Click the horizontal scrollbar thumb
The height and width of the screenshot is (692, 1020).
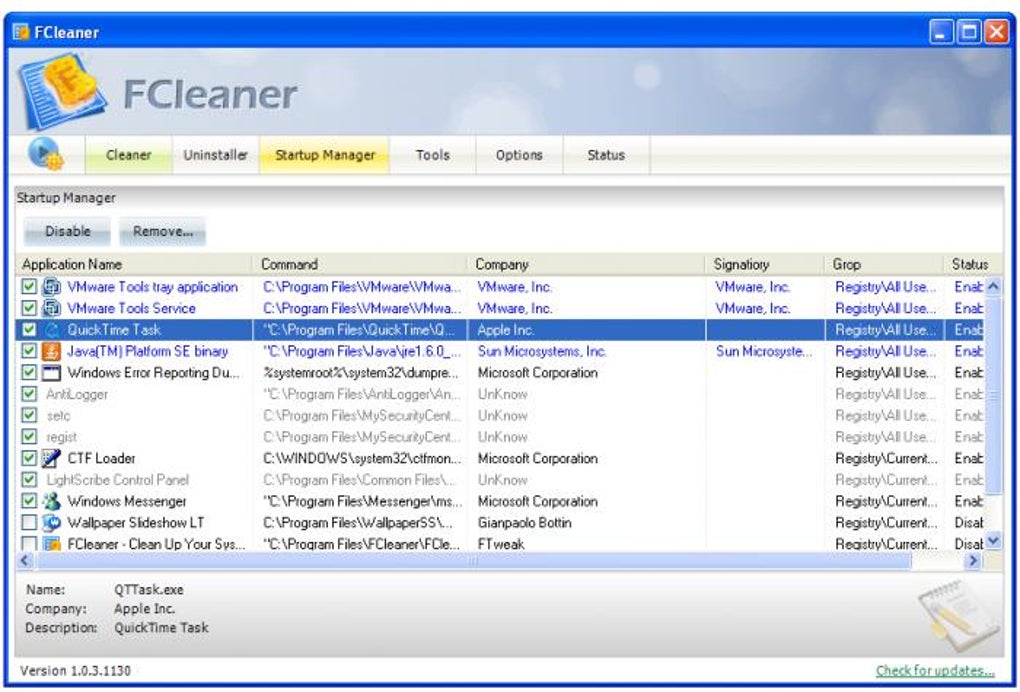pyautogui.click(x=475, y=560)
